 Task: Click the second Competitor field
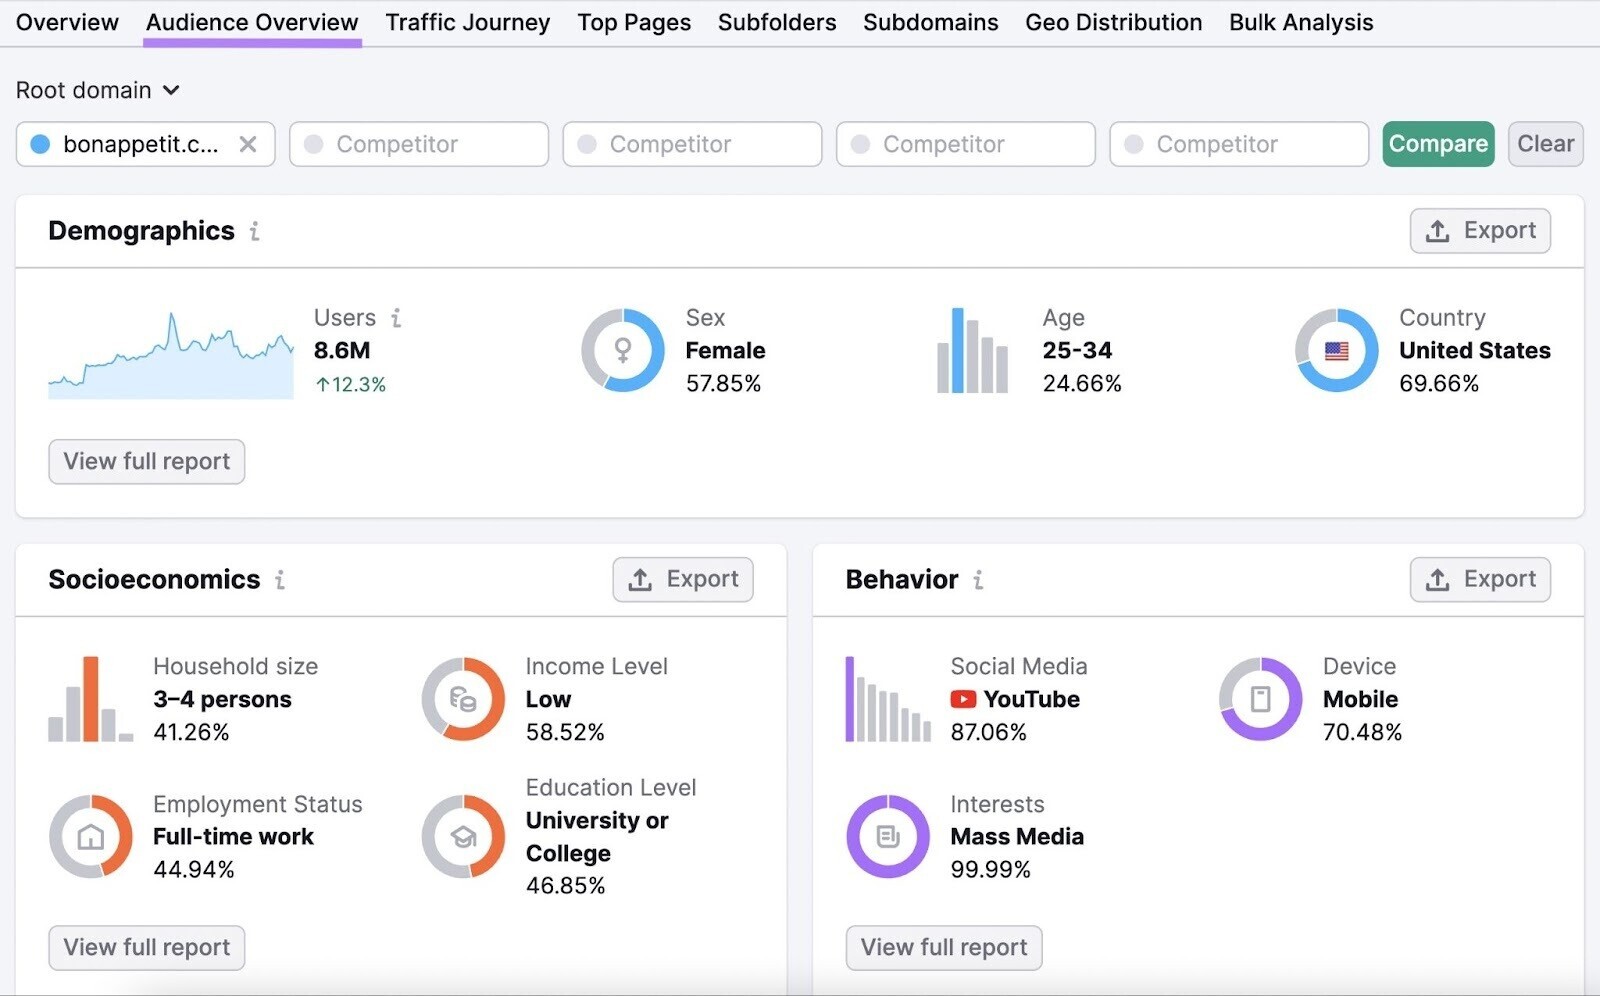click(691, 144)
